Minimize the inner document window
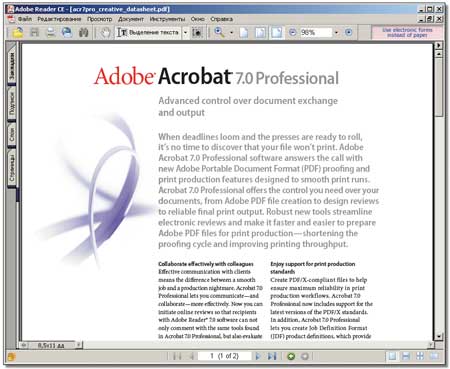450x369 pixels. [x=422, y=19]
